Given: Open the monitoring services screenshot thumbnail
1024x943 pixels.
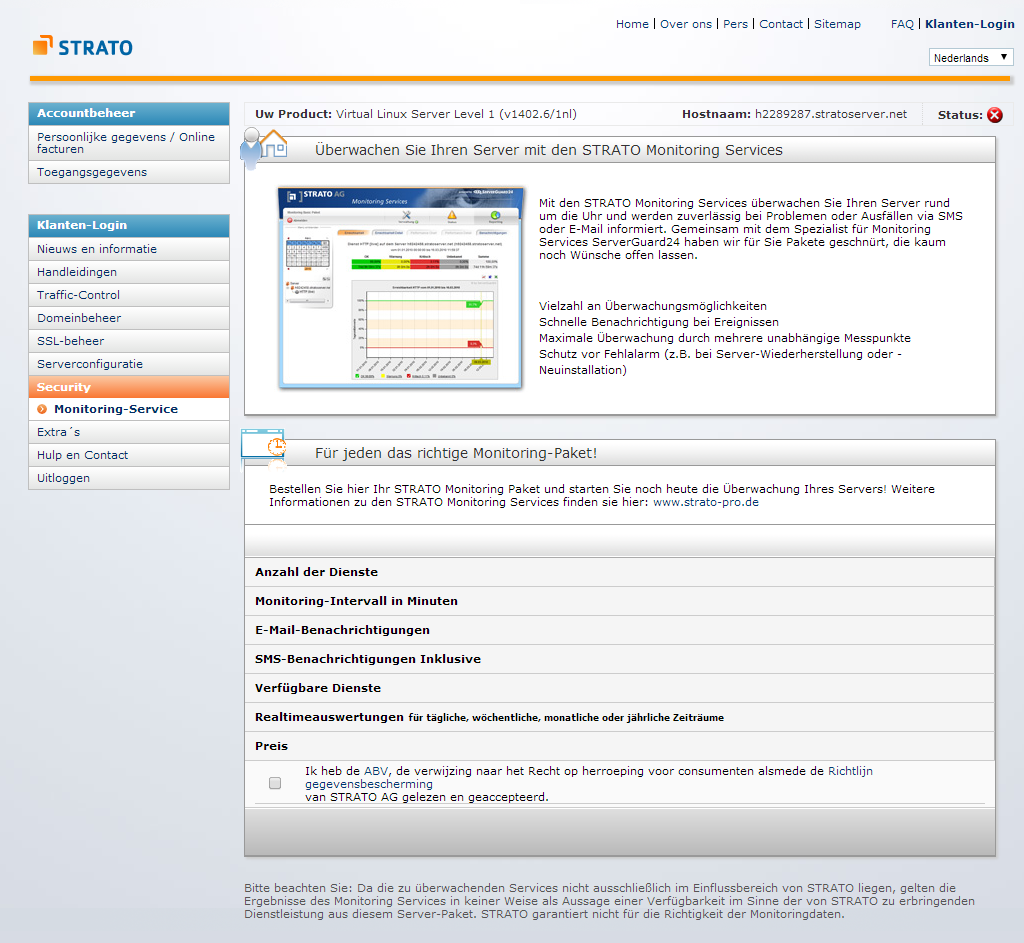Looking at the screenshot, I should point(400,287).
